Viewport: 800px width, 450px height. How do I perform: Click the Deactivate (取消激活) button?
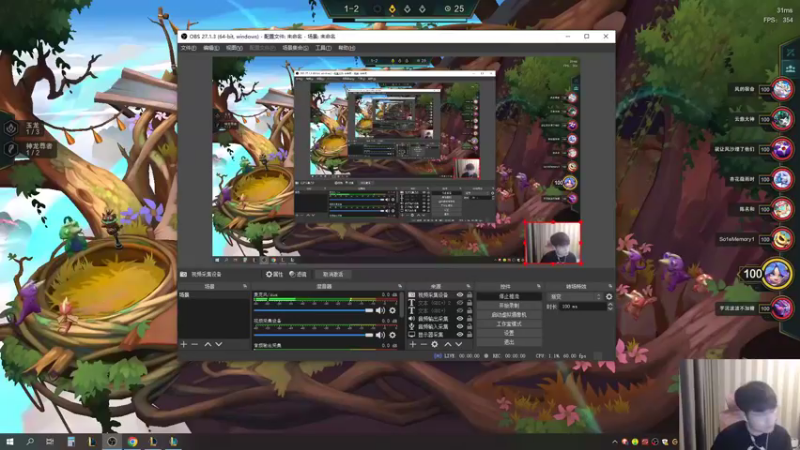pos(333,274)
